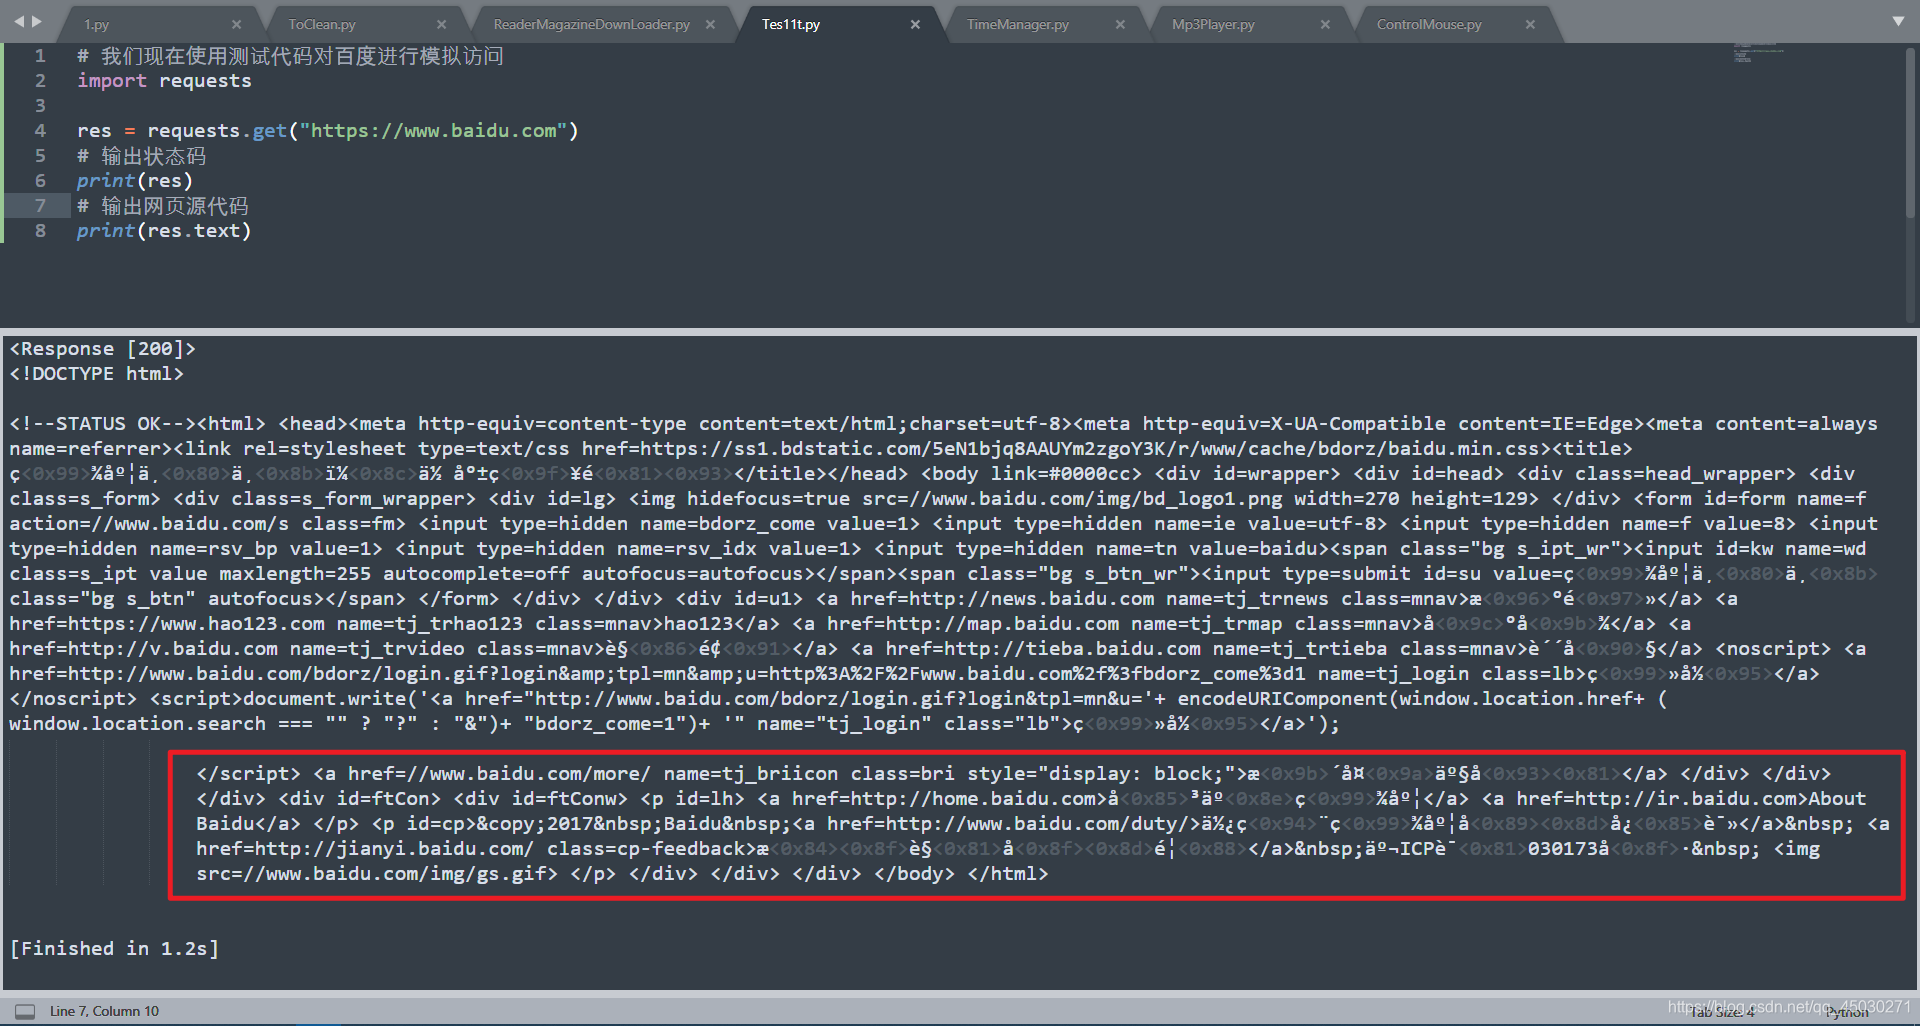Click the Line 7, Column 10 indicator
Screen dimensions: 1920x1026
tap(105, 1011)
